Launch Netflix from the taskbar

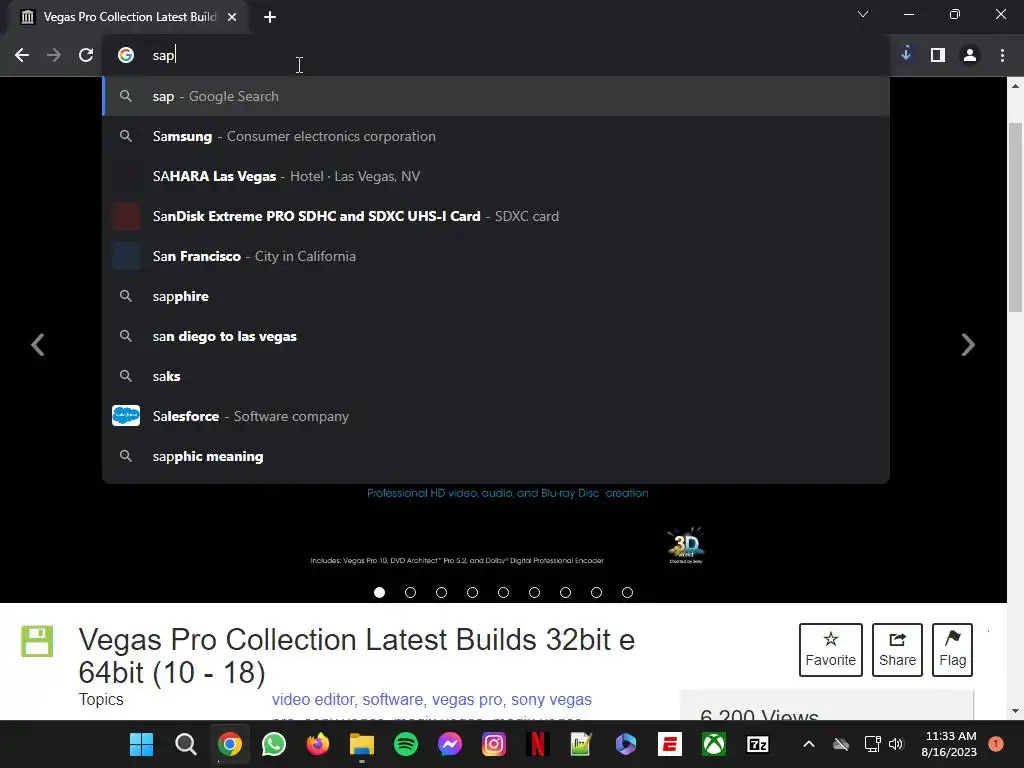click(x=537, y=744)
